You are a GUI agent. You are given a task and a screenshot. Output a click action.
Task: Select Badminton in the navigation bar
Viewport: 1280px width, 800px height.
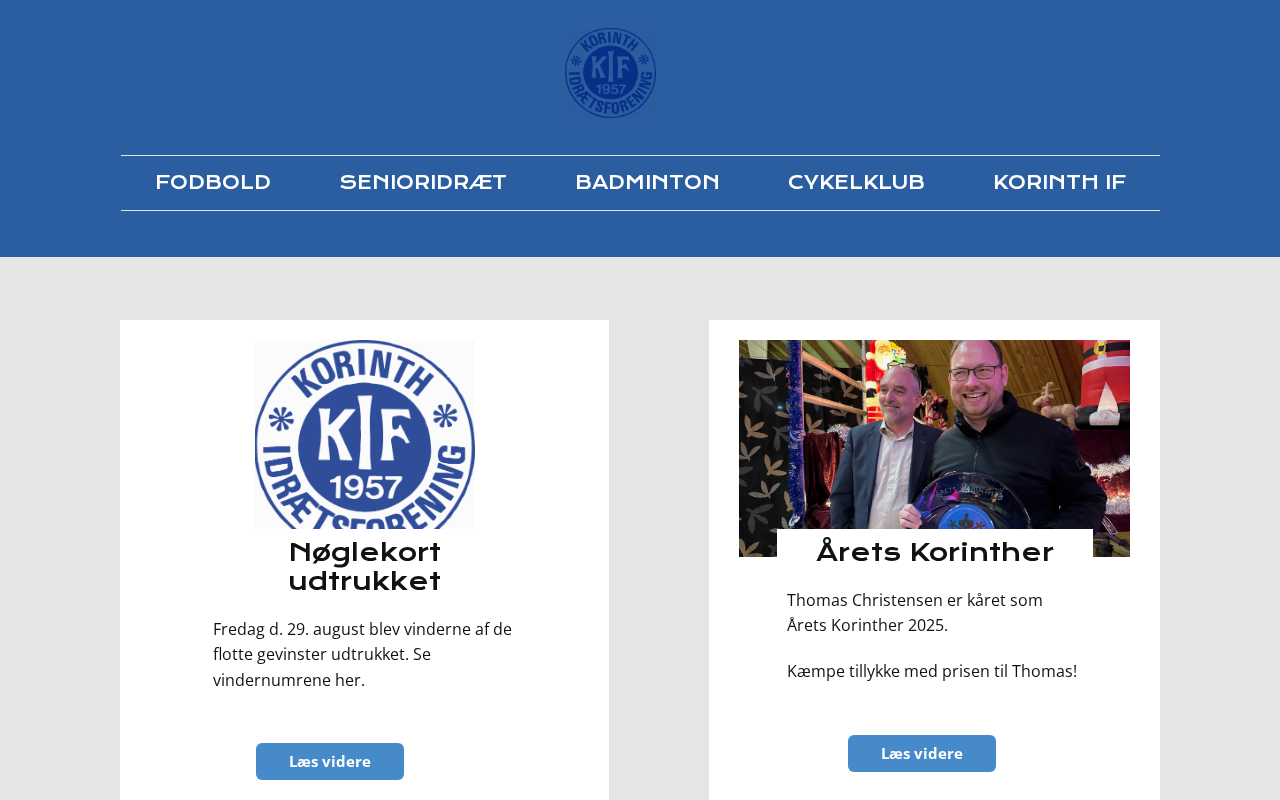(x=647, y=183)
